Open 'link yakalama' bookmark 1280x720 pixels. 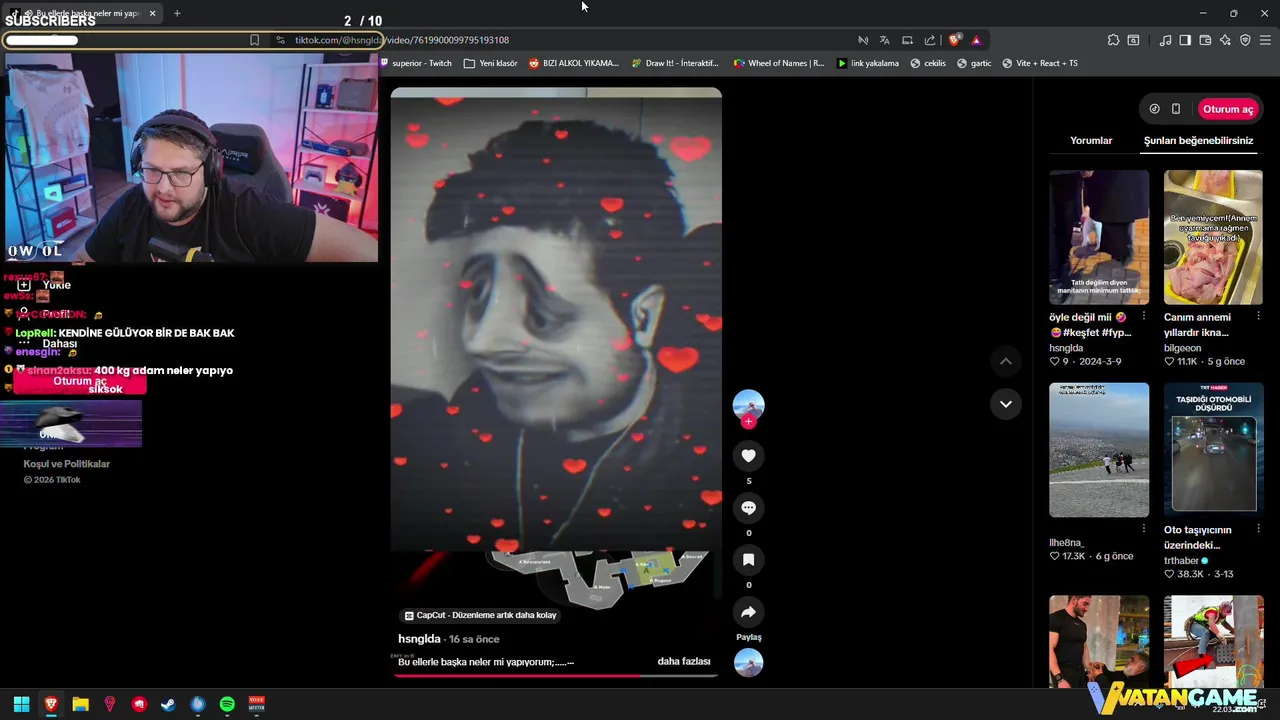coord(868,63)
